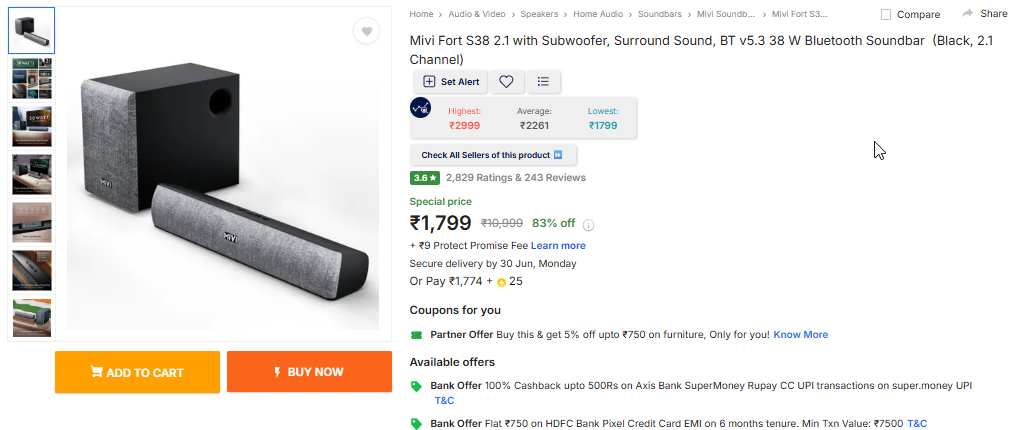Open the 3.6 star rating badge
Viewport: 1015px width, 430px height.
(x=424, y=178)
